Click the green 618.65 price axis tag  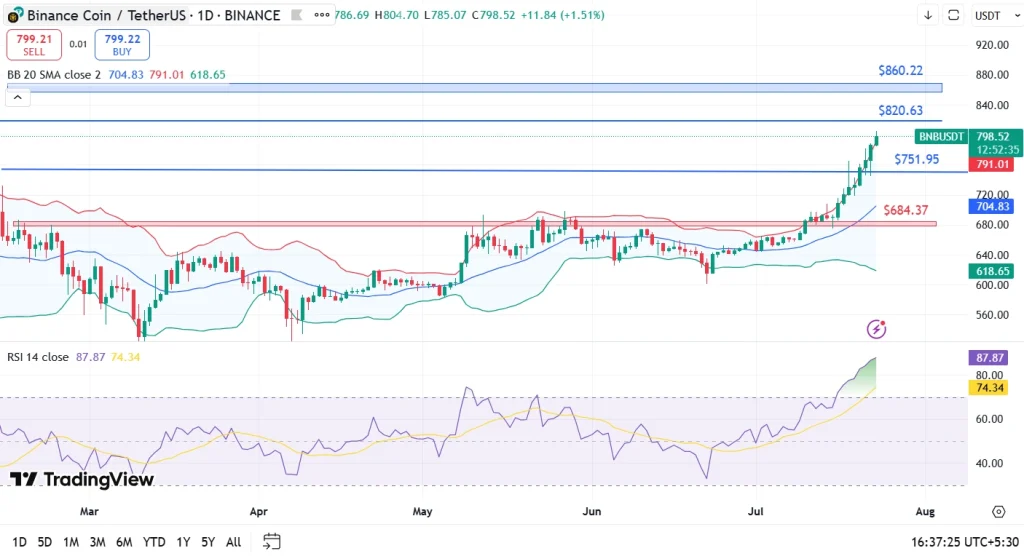tap(991, 271)
